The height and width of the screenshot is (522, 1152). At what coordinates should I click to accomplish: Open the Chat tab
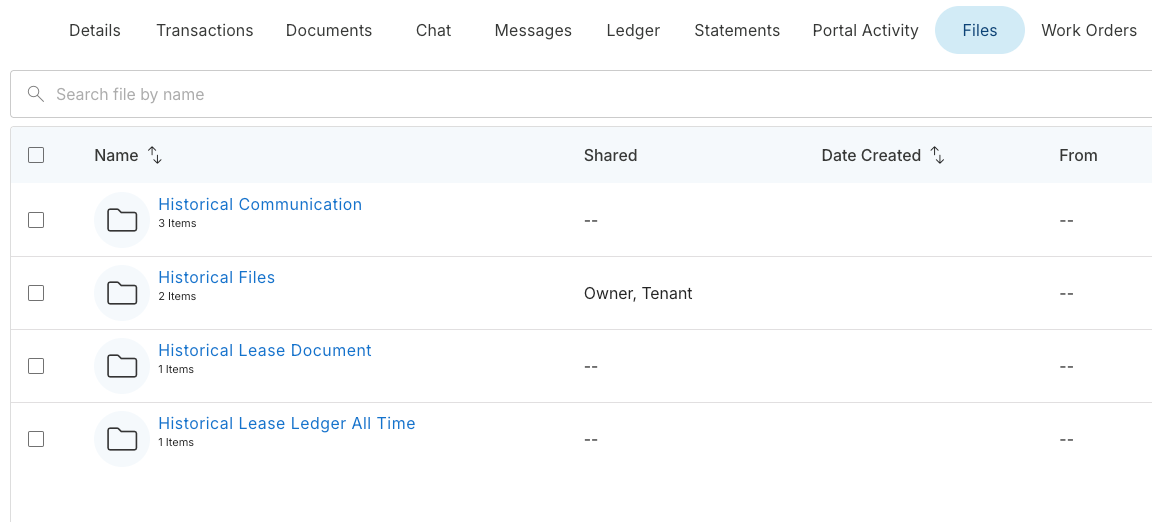pos(433,30)
